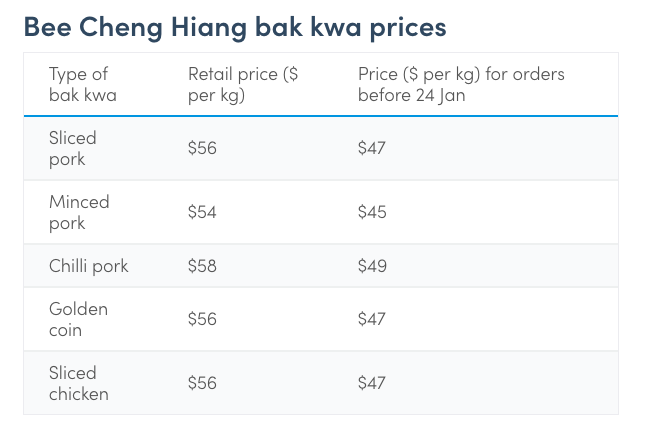Screen dimensions: 645x434
Task: Click the "orders before 24 Jan" price column header
Action: click(461, 84)
